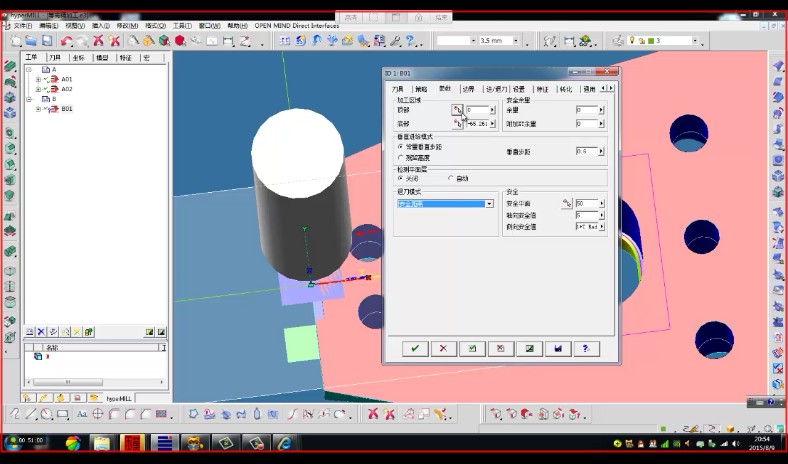Expand the A01 tree node
This screenshot has width=788, height=464.
point(38,79)
